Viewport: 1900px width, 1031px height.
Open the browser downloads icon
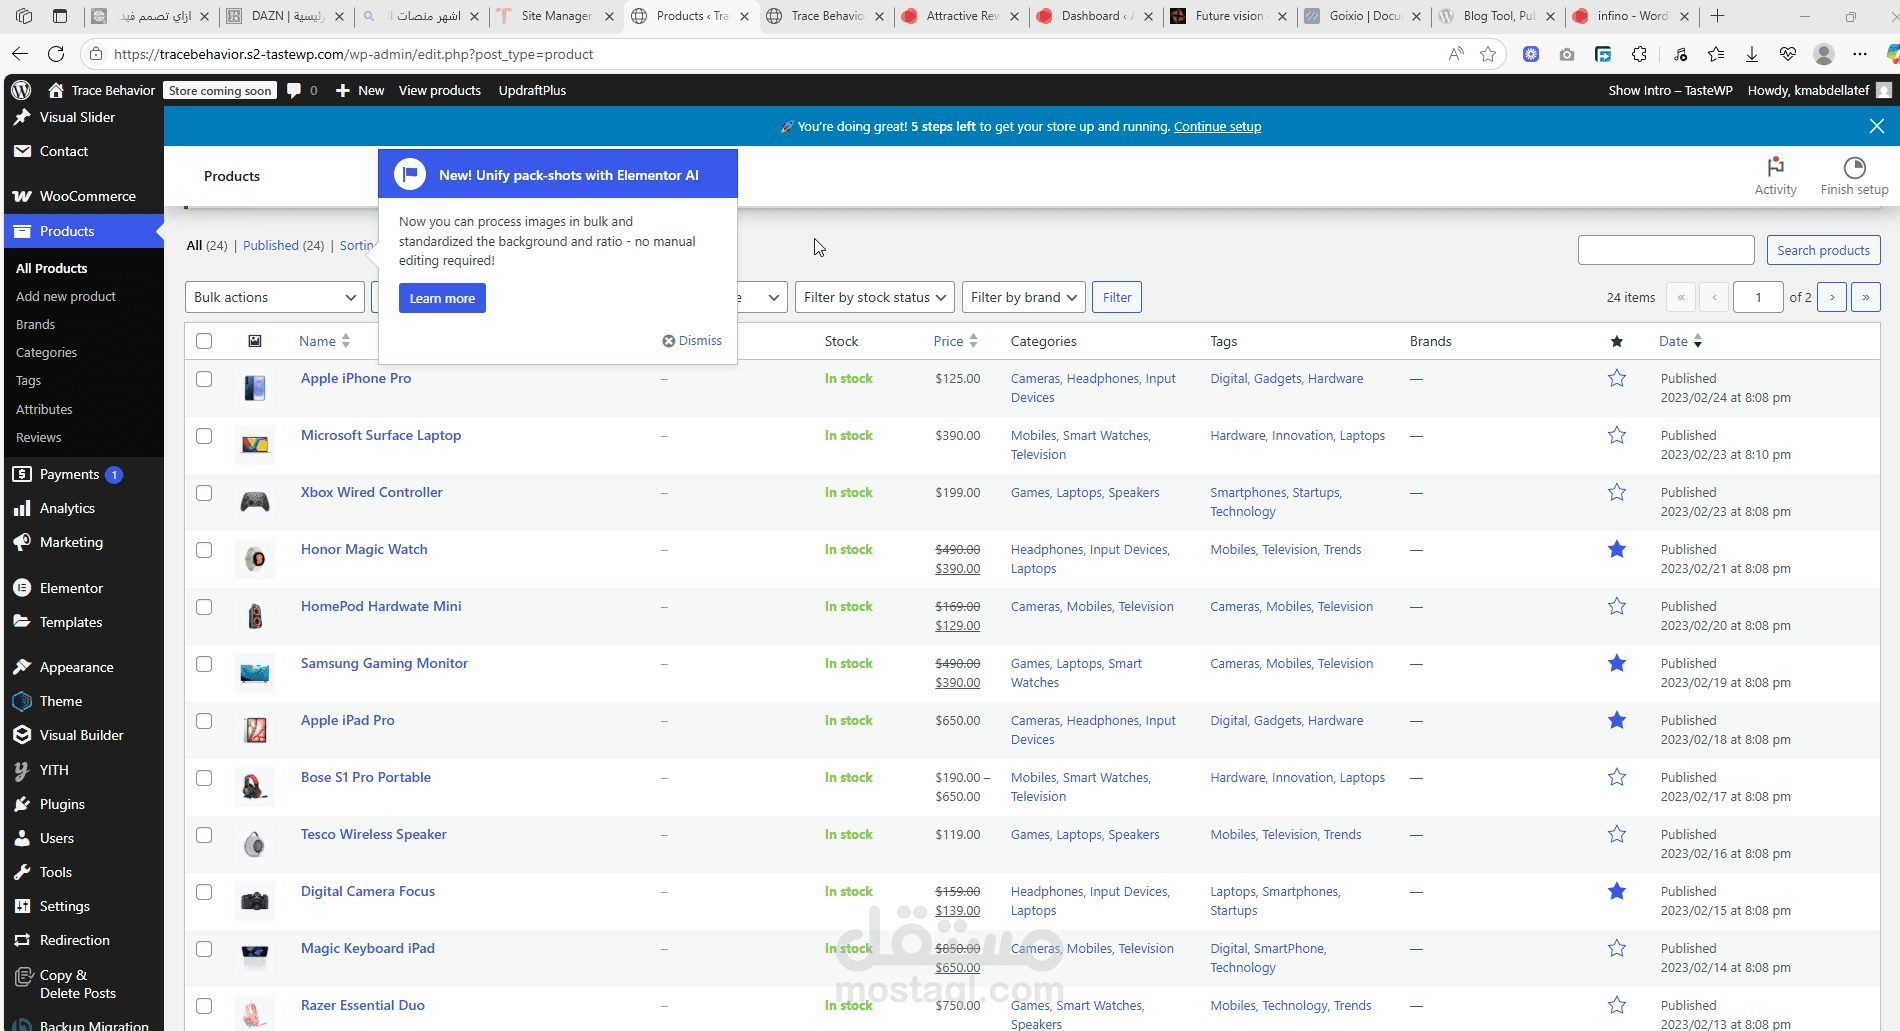point(1752,54)
